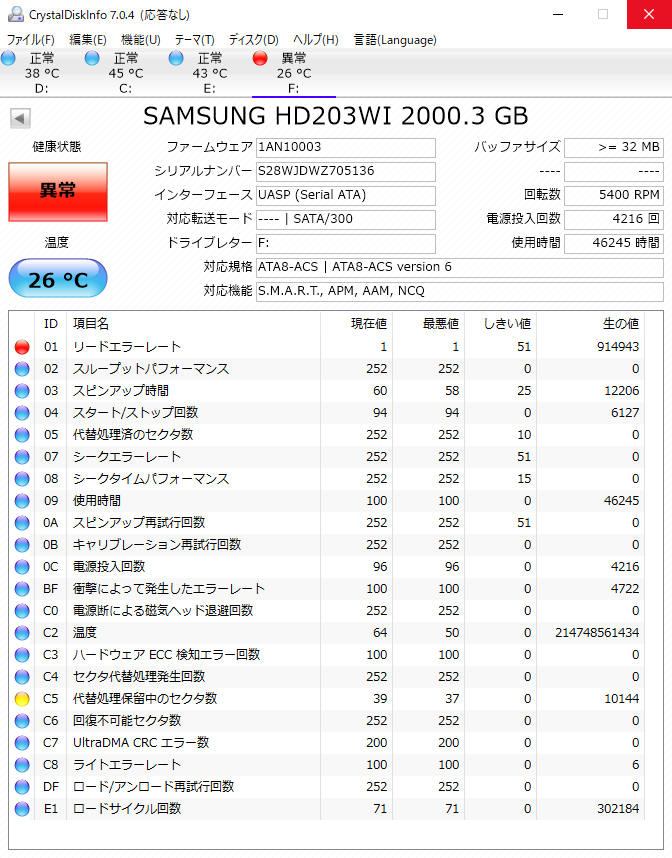This screenshot has width=672, height=858.
Task: Click the status icon for row 09
Action: coord(22,501)
